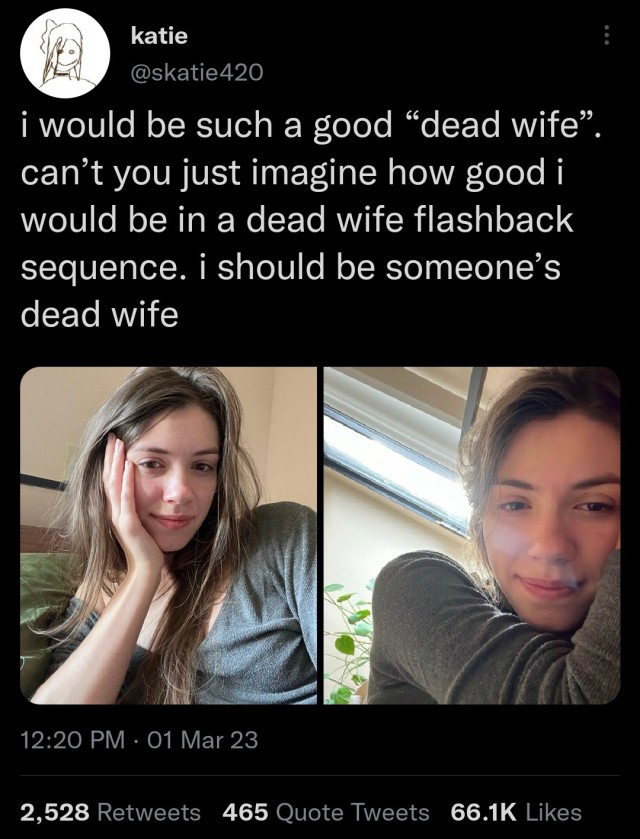Click the tweet text about dead wife
The width and height of the screenshot is (640, 839).
click(x=310, y=219)
